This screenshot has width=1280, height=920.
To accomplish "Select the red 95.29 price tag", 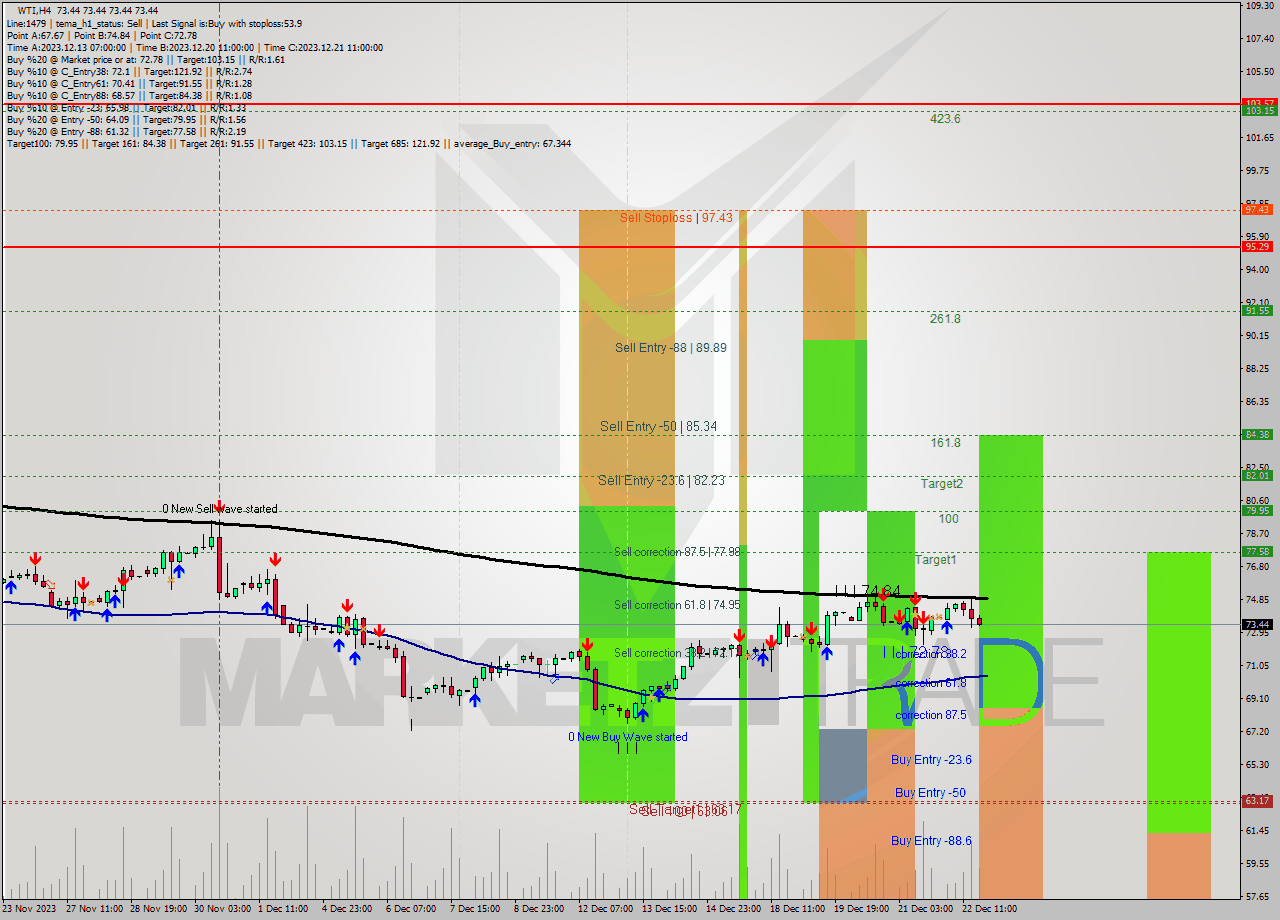I will [x=1258, y=246].
